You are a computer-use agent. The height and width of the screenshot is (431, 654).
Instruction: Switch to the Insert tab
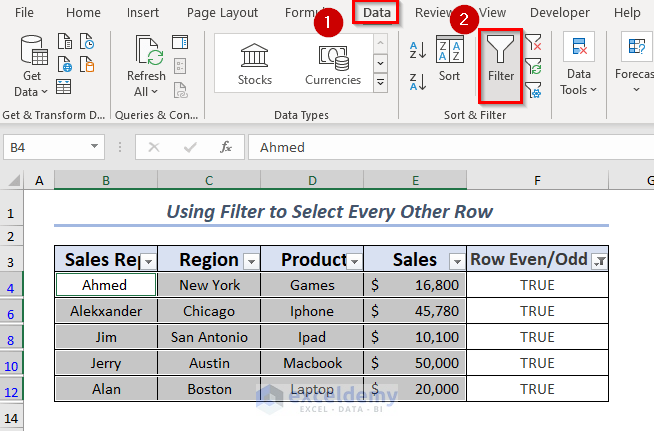pyautogui.click(x=143, y=13)
